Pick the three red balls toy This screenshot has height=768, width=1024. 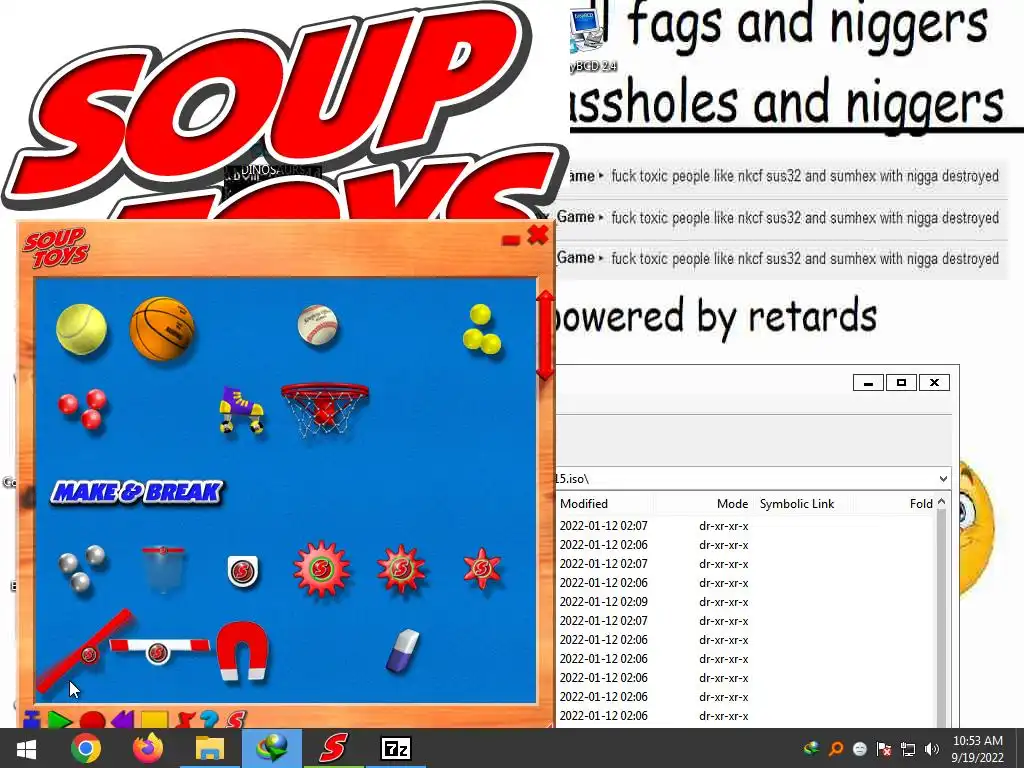point(84,409)
